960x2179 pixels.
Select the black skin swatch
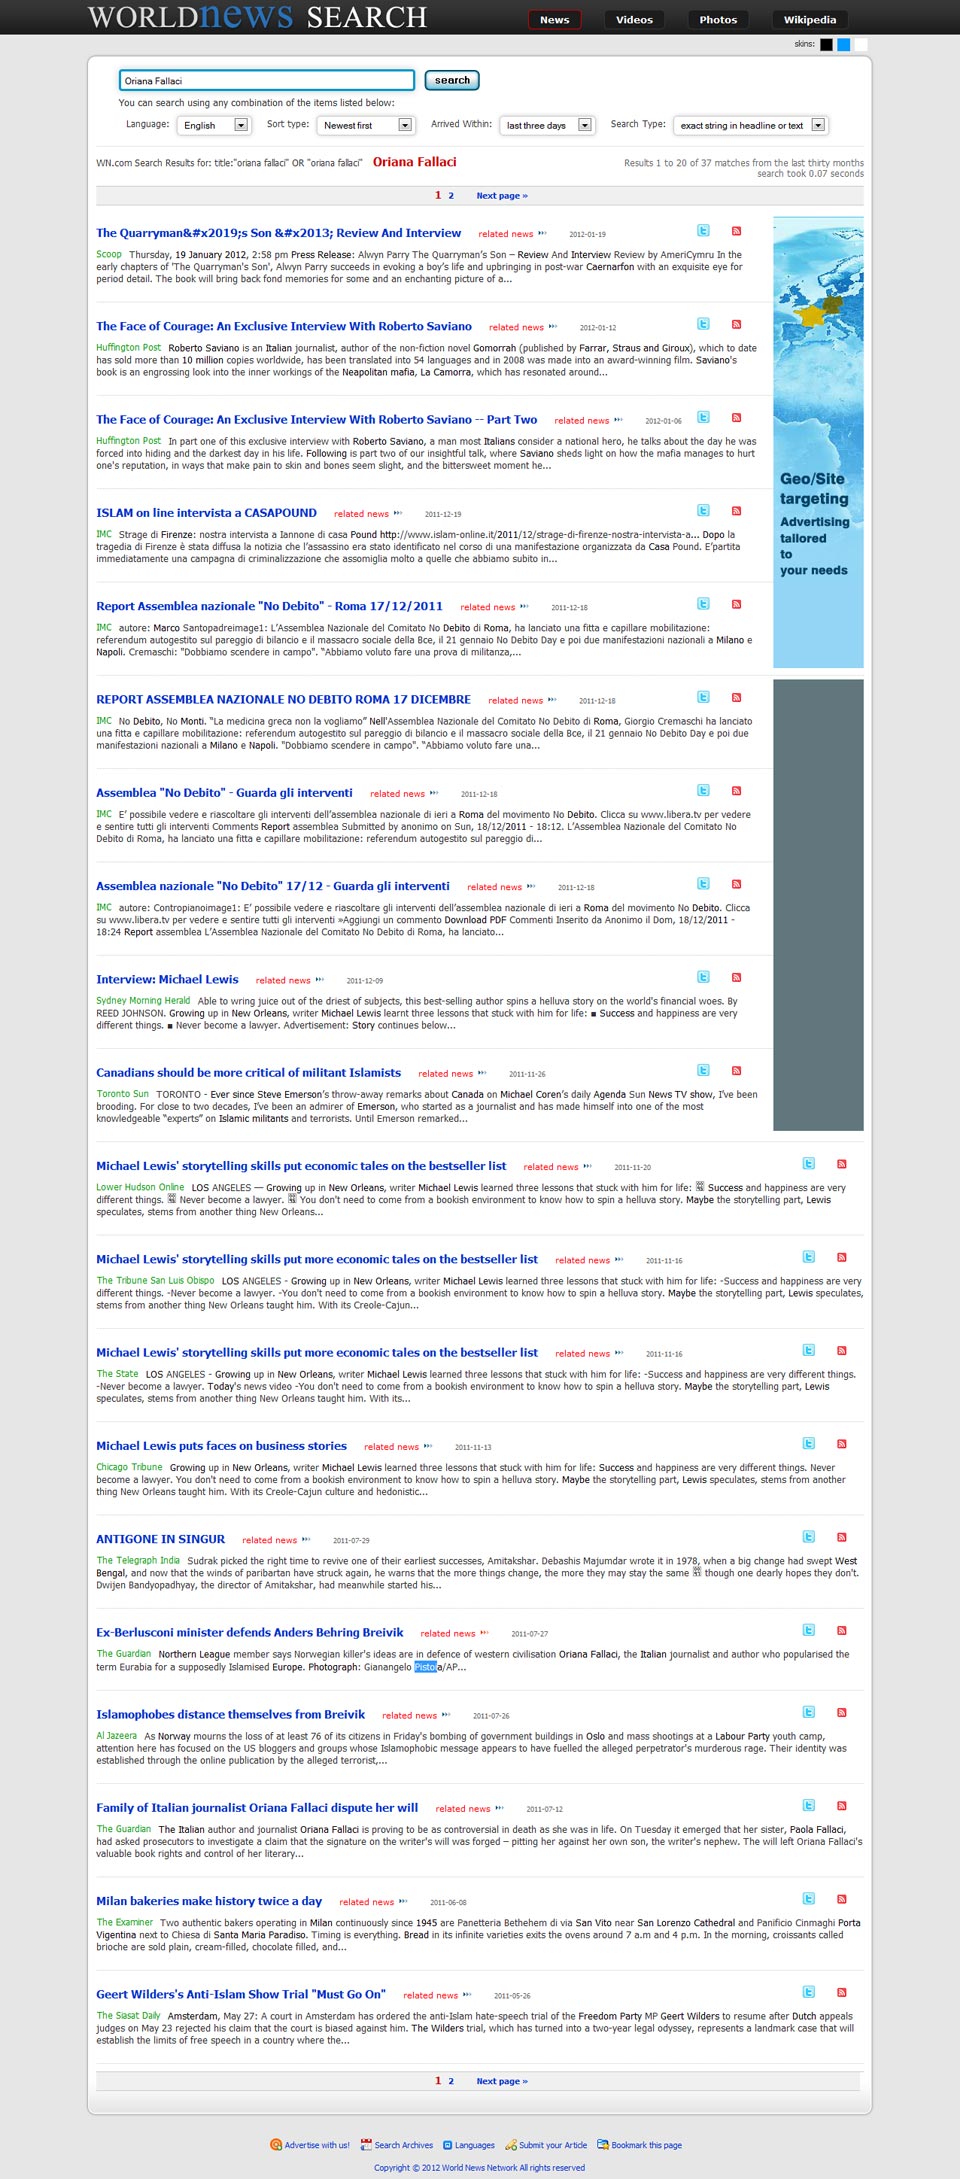[826, 44]
